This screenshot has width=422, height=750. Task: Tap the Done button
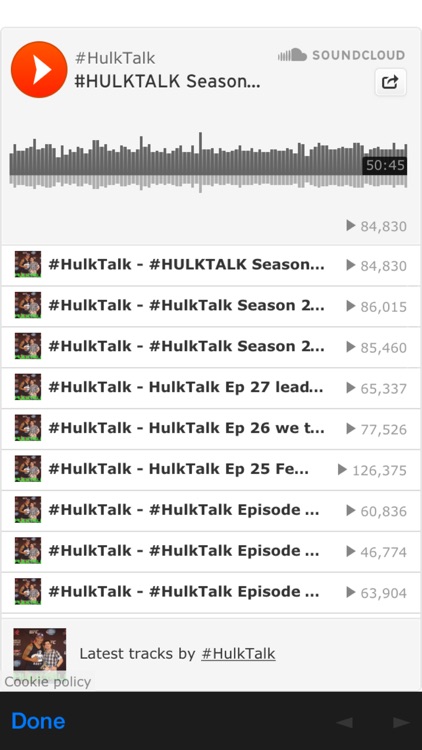(x=38, y=721)
